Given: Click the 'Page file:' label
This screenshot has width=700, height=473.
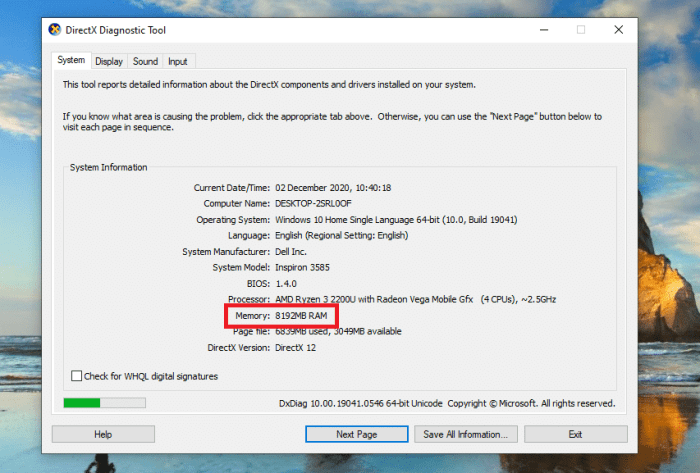Looking at the screenshot, I should coord(251,332).
